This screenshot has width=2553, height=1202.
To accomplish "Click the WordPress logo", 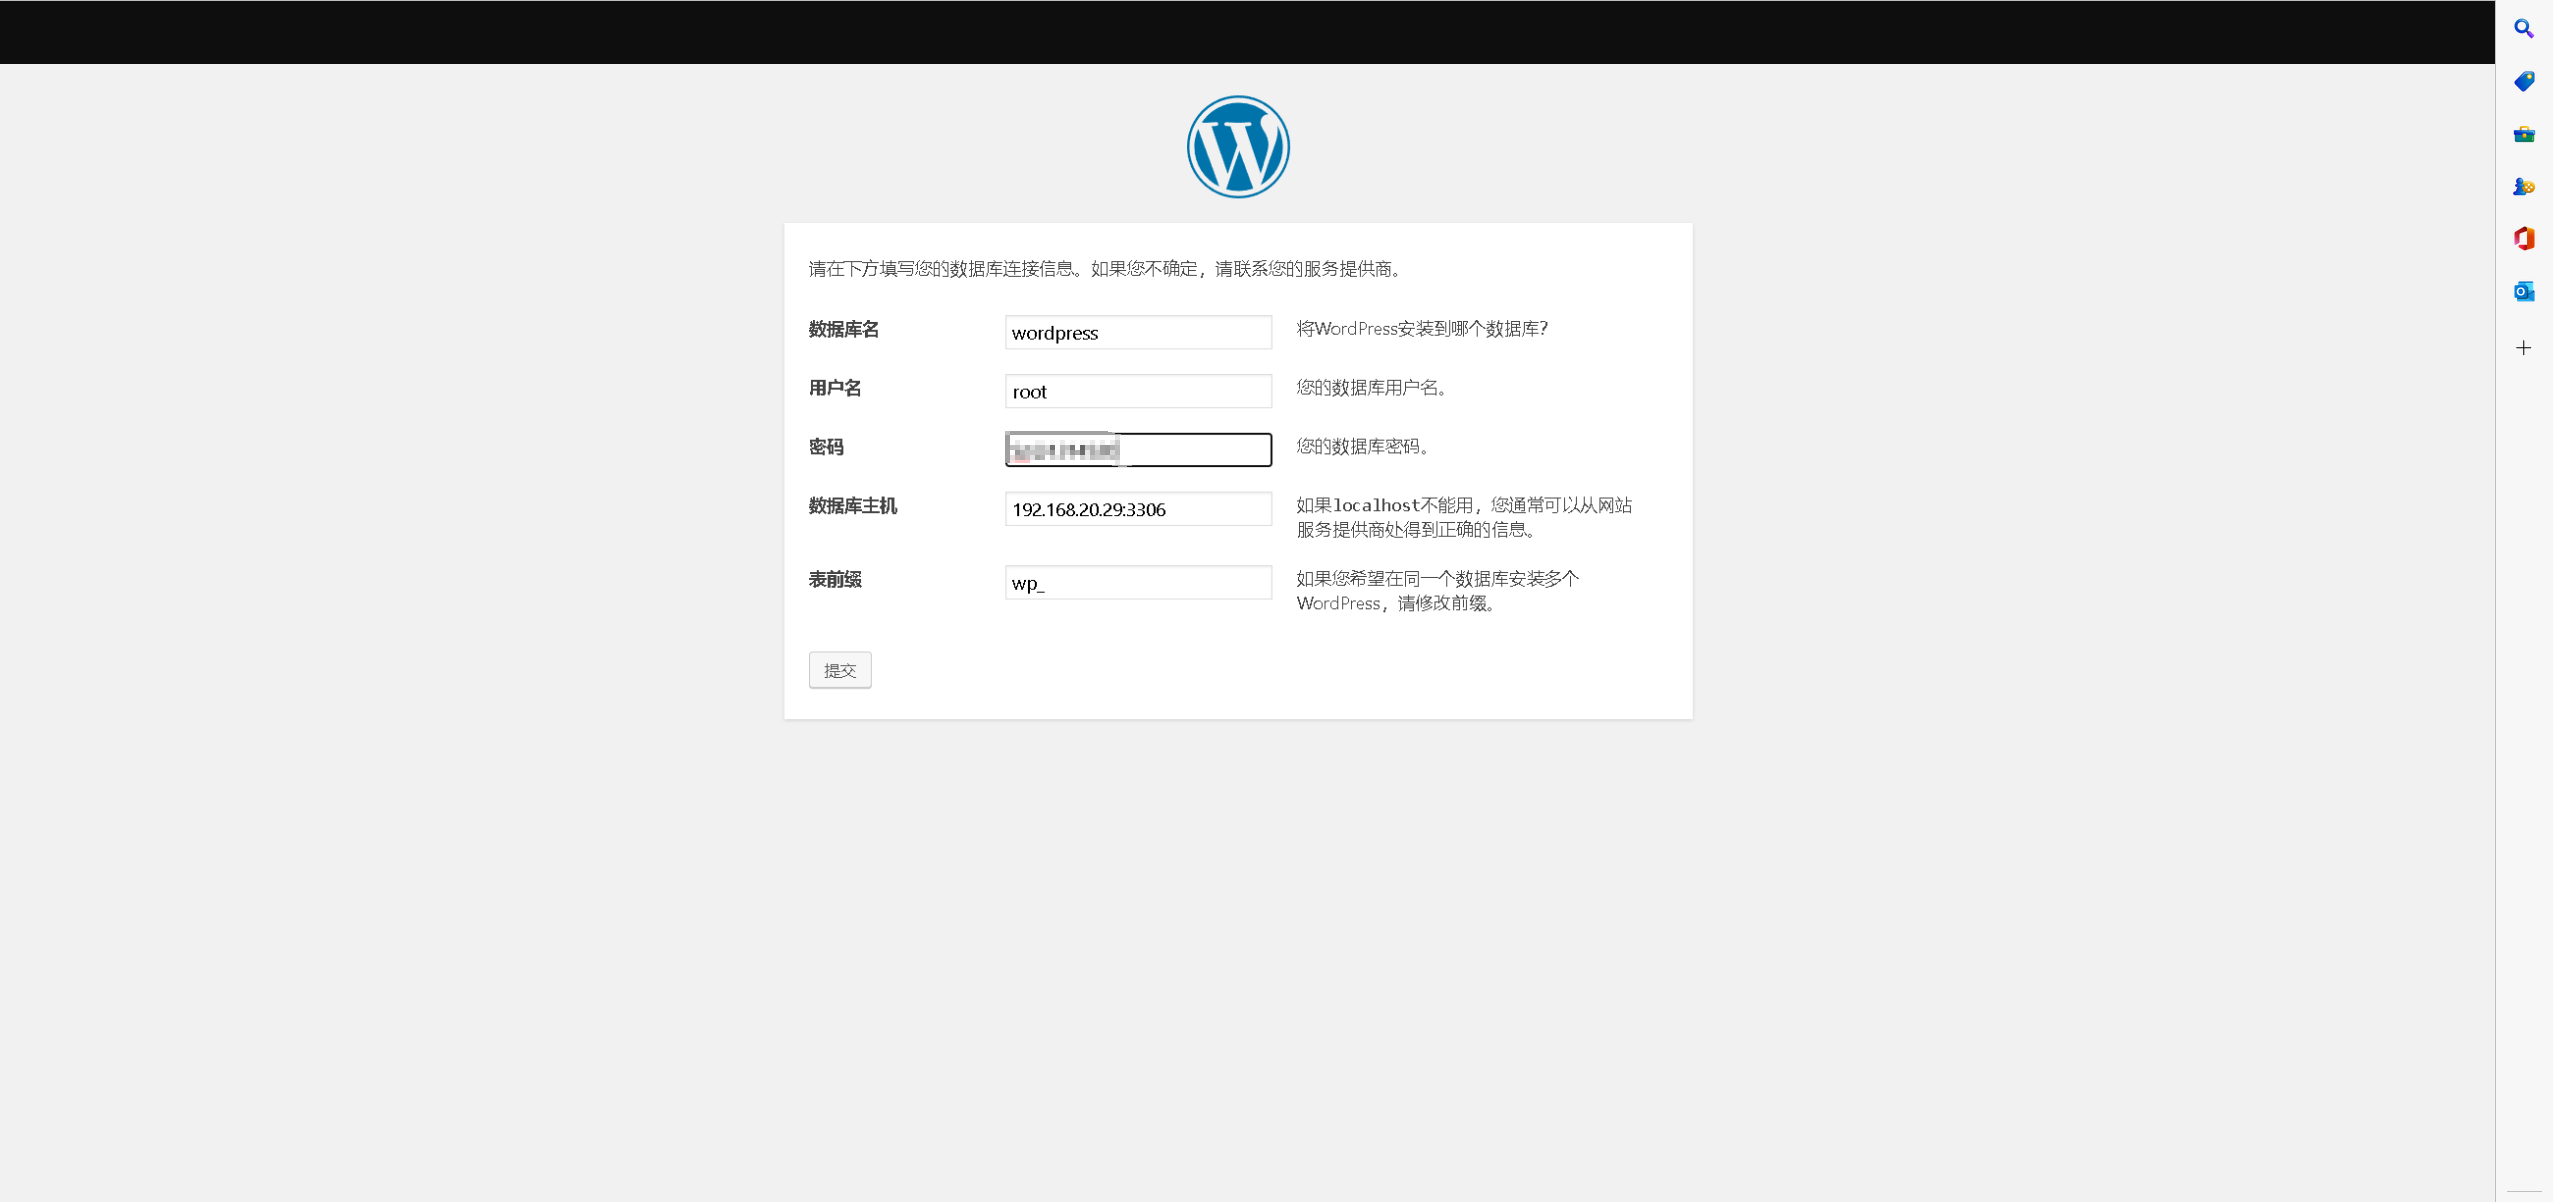I will [x=1237, y=147].
